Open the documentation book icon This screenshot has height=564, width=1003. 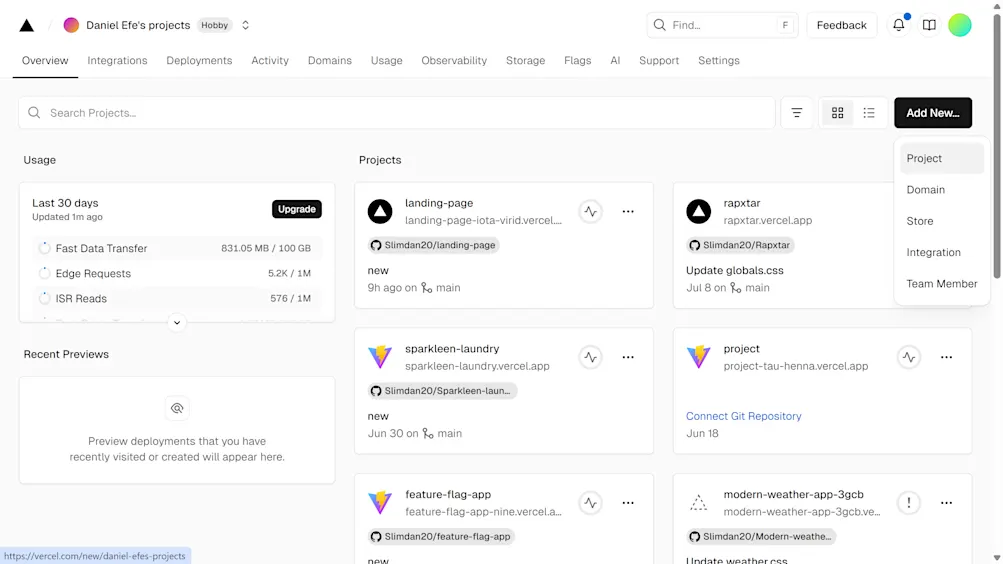tap(929, 25)
